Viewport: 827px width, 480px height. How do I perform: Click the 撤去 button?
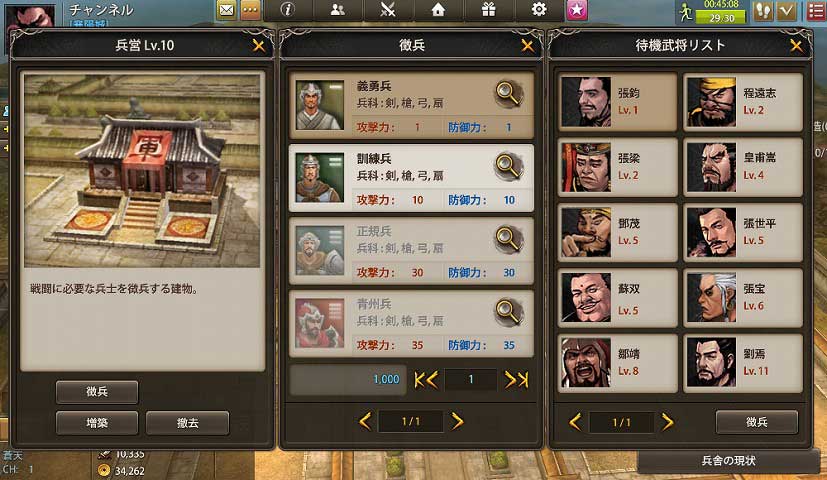tap(187, 423)
